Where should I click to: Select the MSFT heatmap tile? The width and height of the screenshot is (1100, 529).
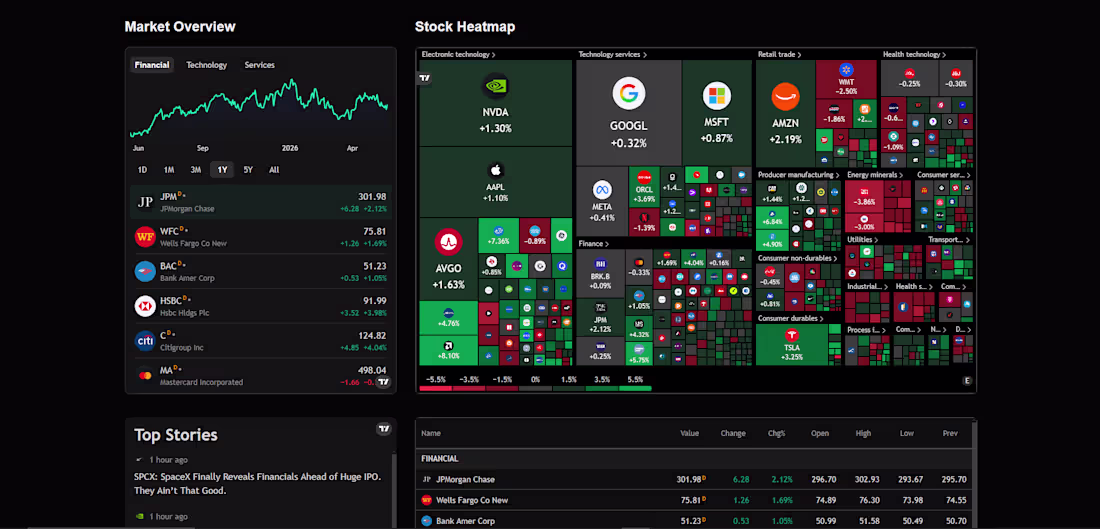(717, 112)
